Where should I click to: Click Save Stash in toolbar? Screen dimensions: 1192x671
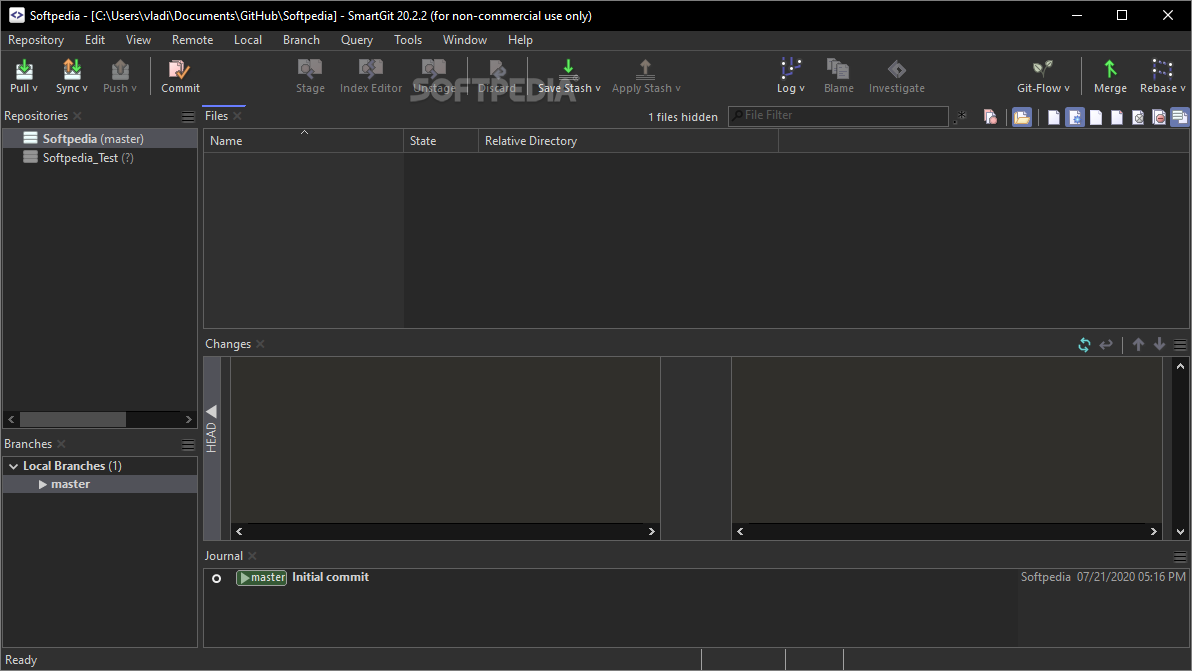click(x=569, y=76)
